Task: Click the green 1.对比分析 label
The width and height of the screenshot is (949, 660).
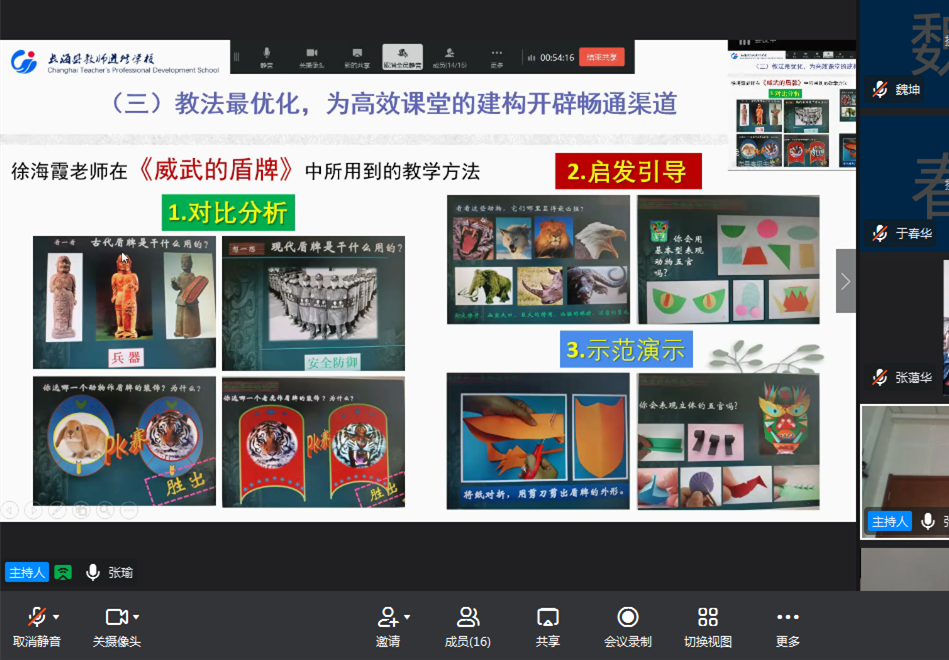Action: [x=228, y=213]
